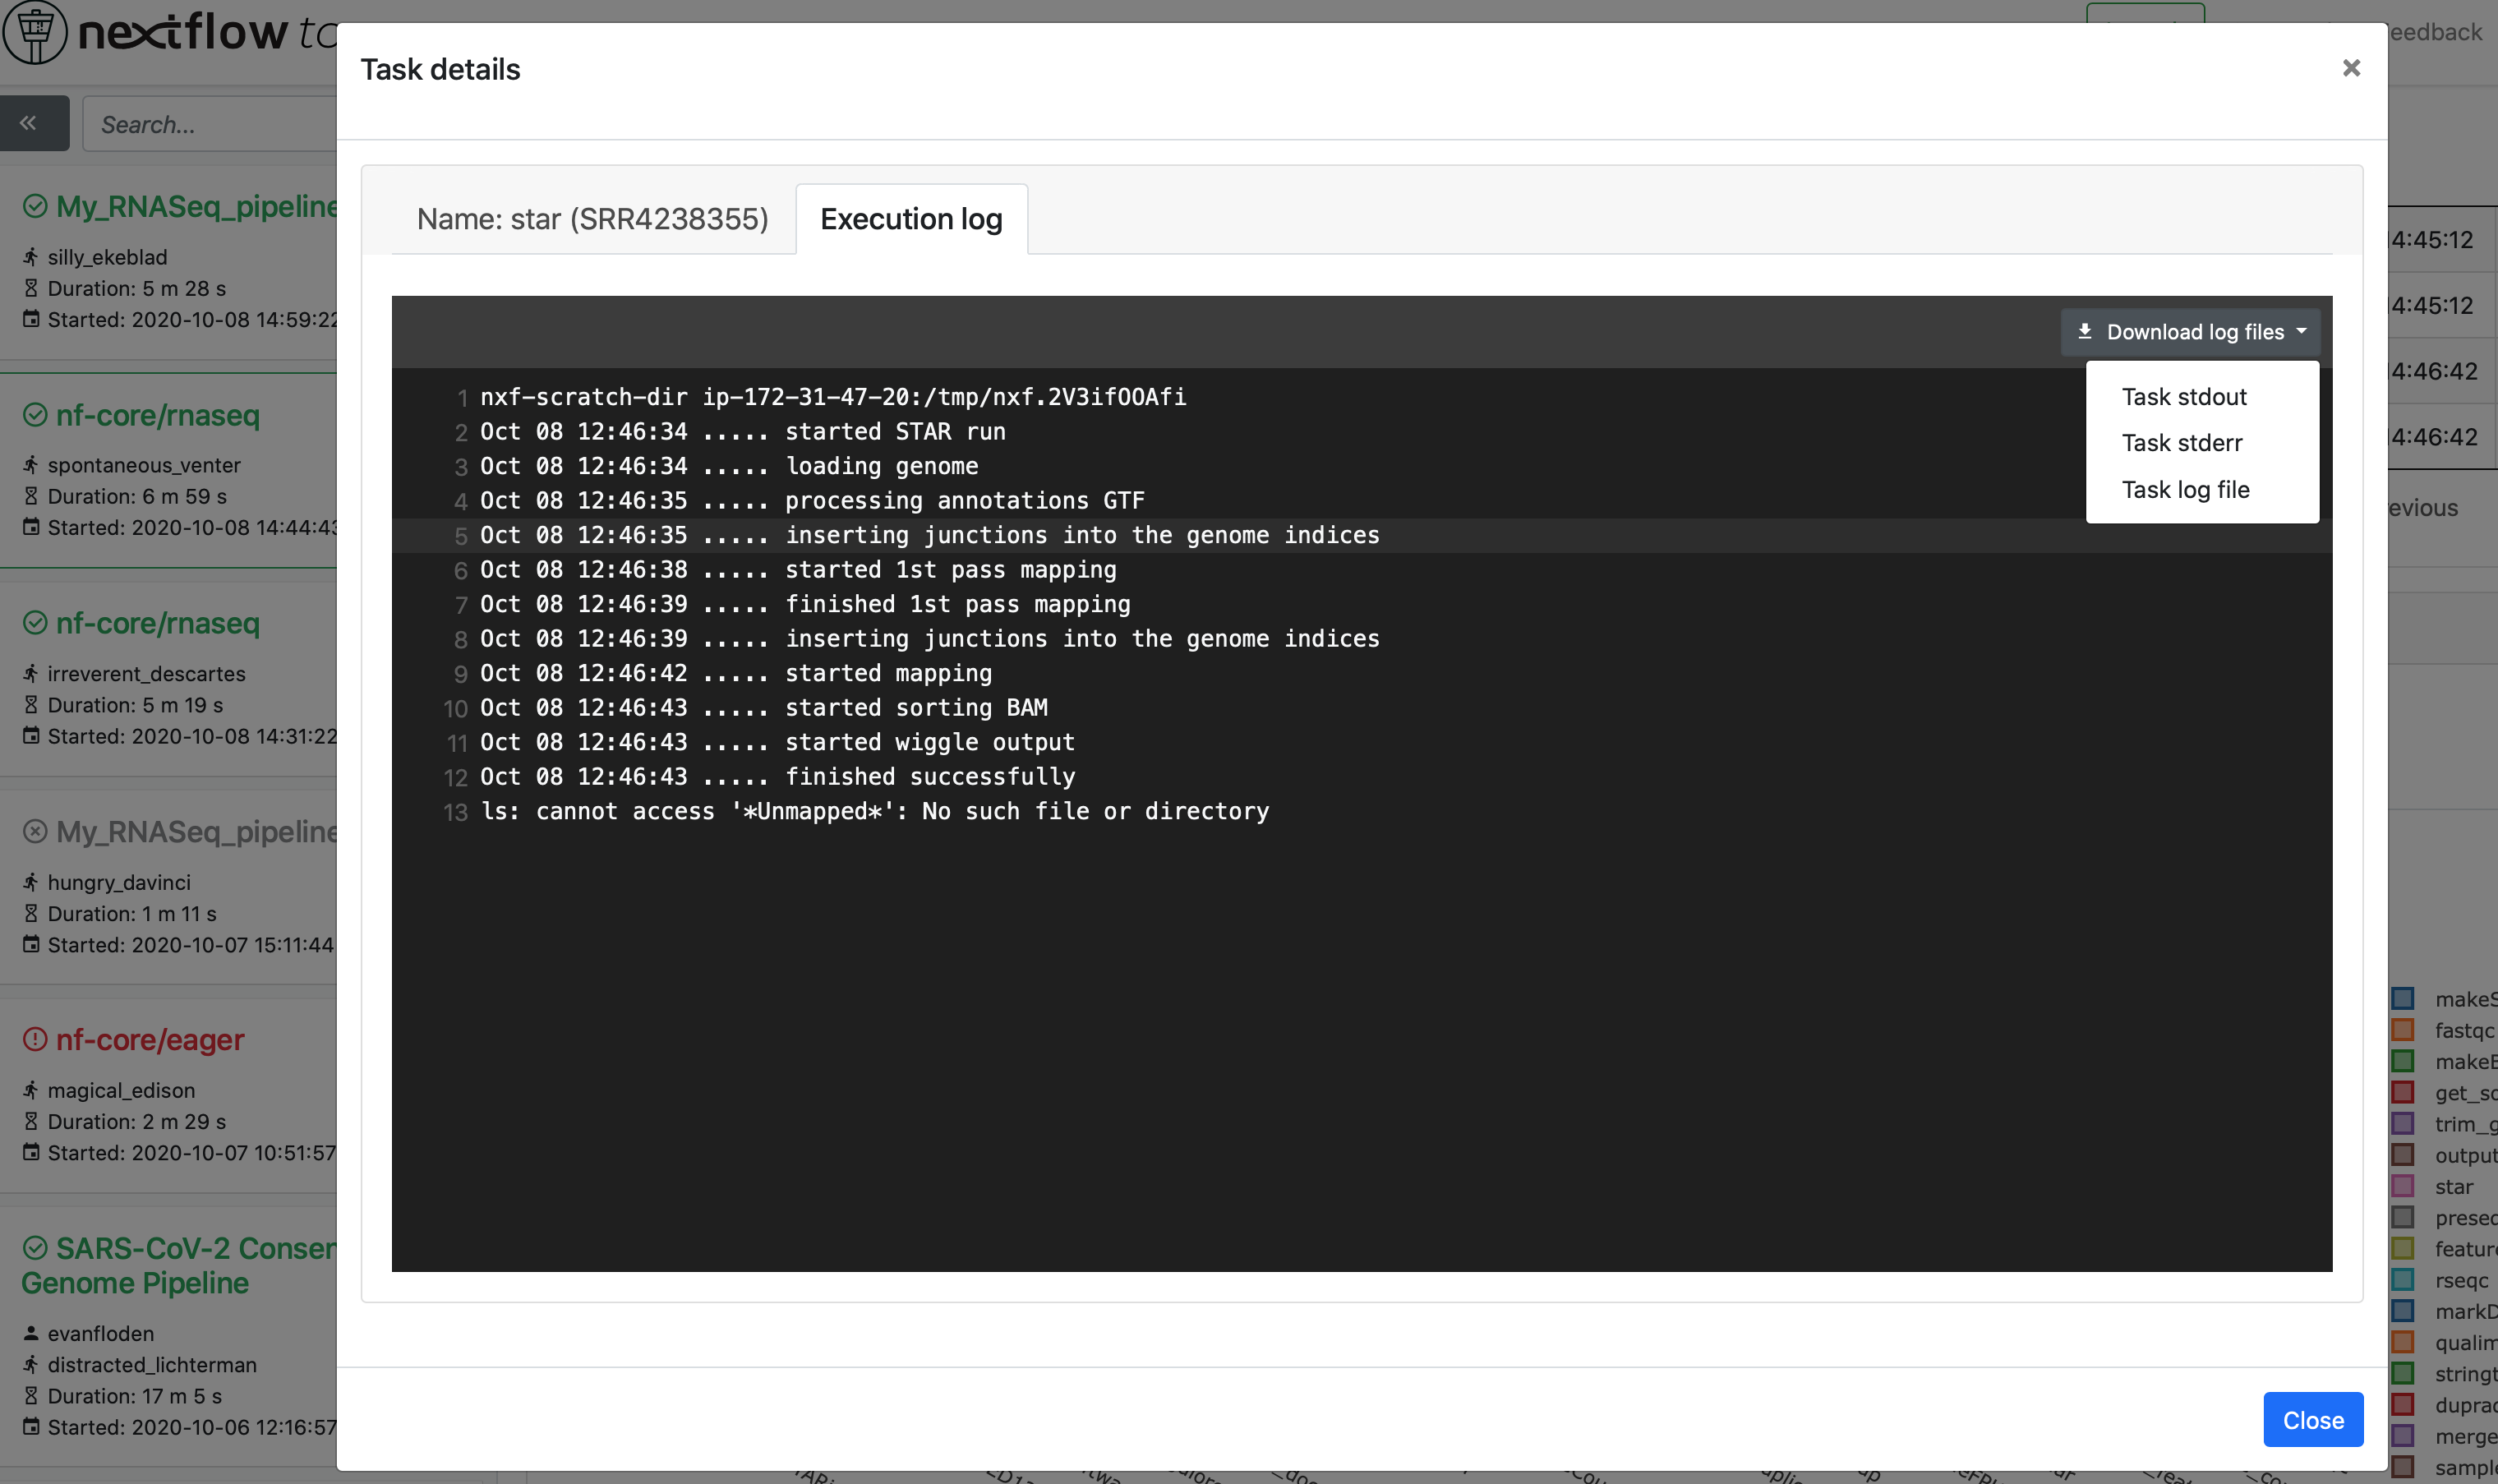Viewport: 2498px width, 1484px height.
Task: Click error icon beside nf-core/eager
Action: click(35, 1040)
